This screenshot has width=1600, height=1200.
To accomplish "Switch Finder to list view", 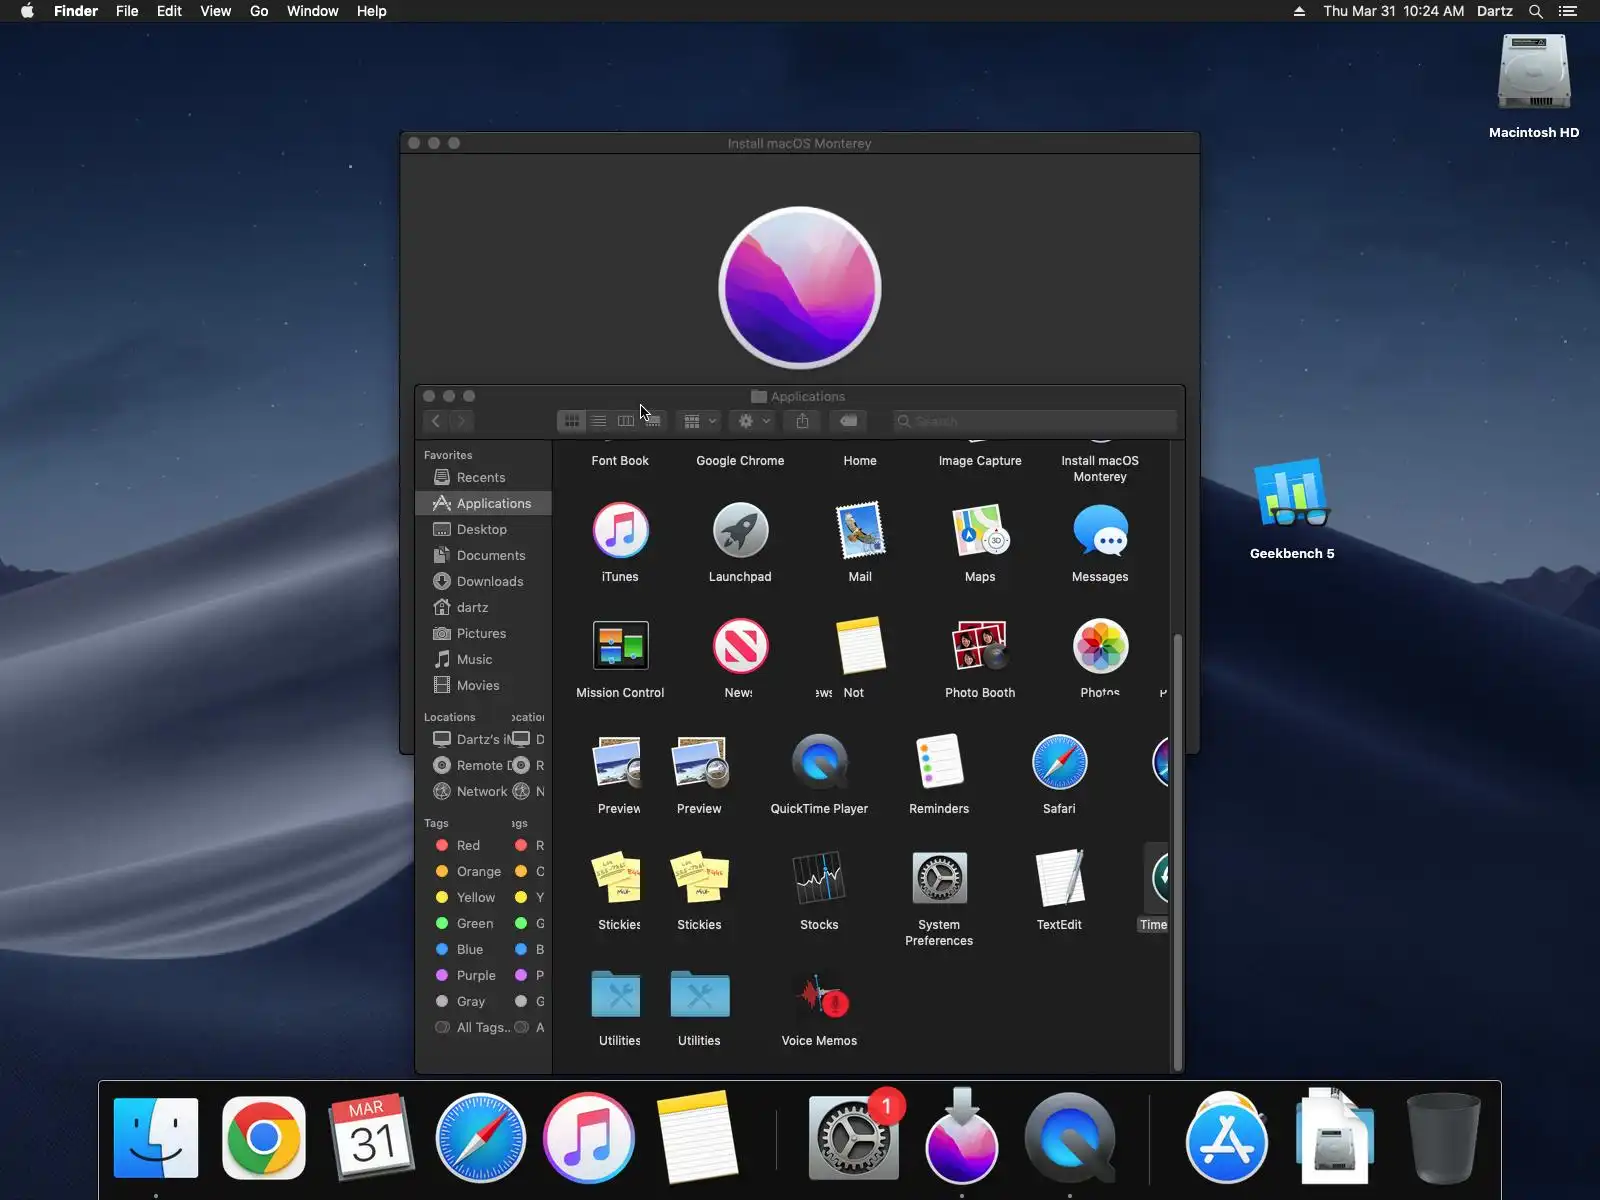I will [x=598, y=421].
